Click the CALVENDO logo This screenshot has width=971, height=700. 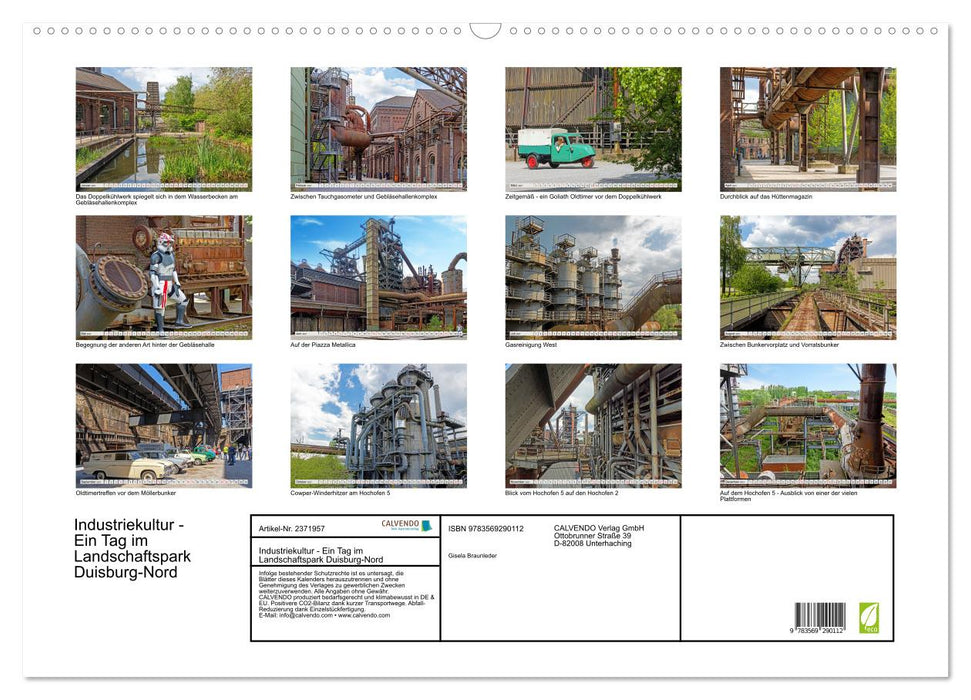[406, 525]
